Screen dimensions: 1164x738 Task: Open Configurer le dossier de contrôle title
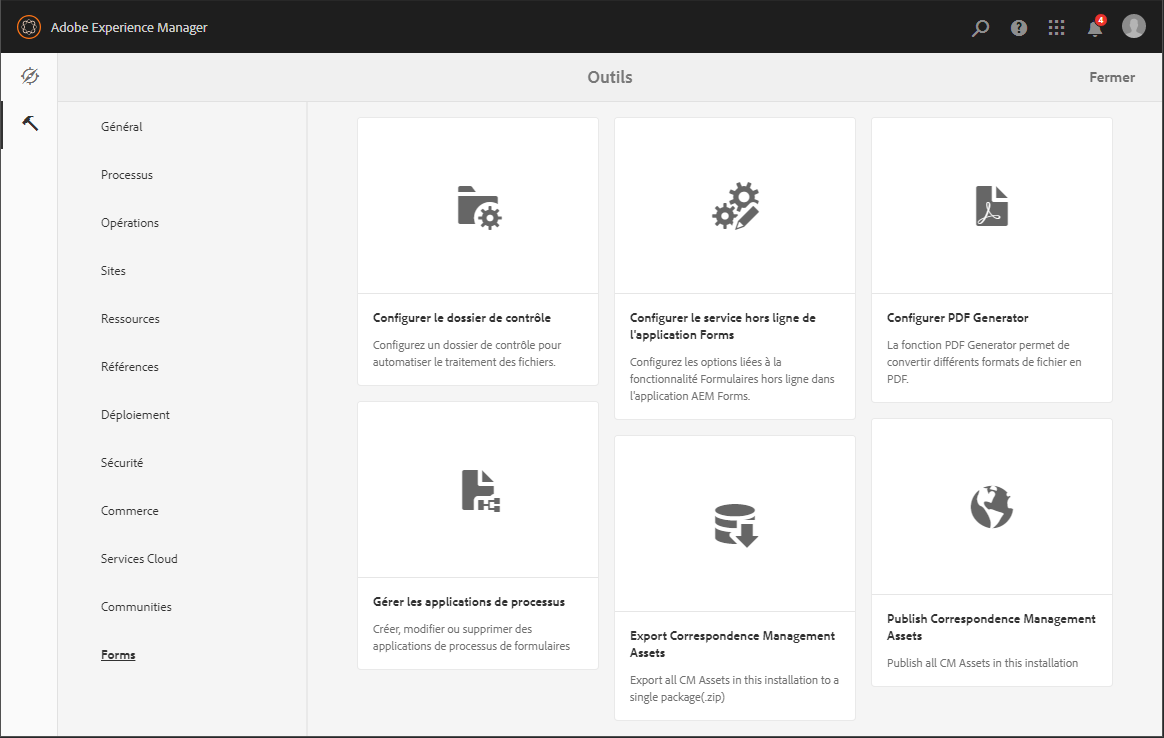[462, 318]
